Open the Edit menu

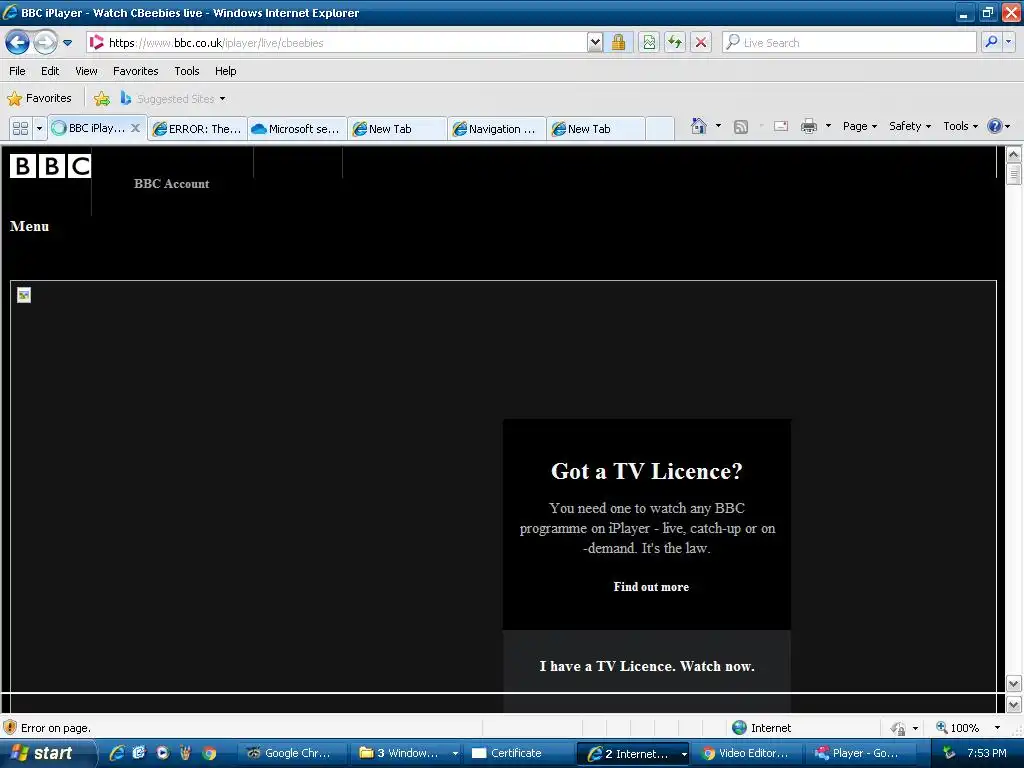point(50,71)
